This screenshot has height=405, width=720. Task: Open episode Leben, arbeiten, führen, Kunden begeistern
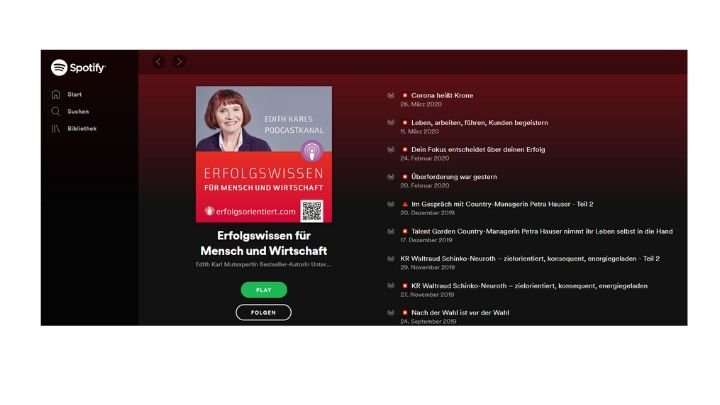click(x=479, y=123)
